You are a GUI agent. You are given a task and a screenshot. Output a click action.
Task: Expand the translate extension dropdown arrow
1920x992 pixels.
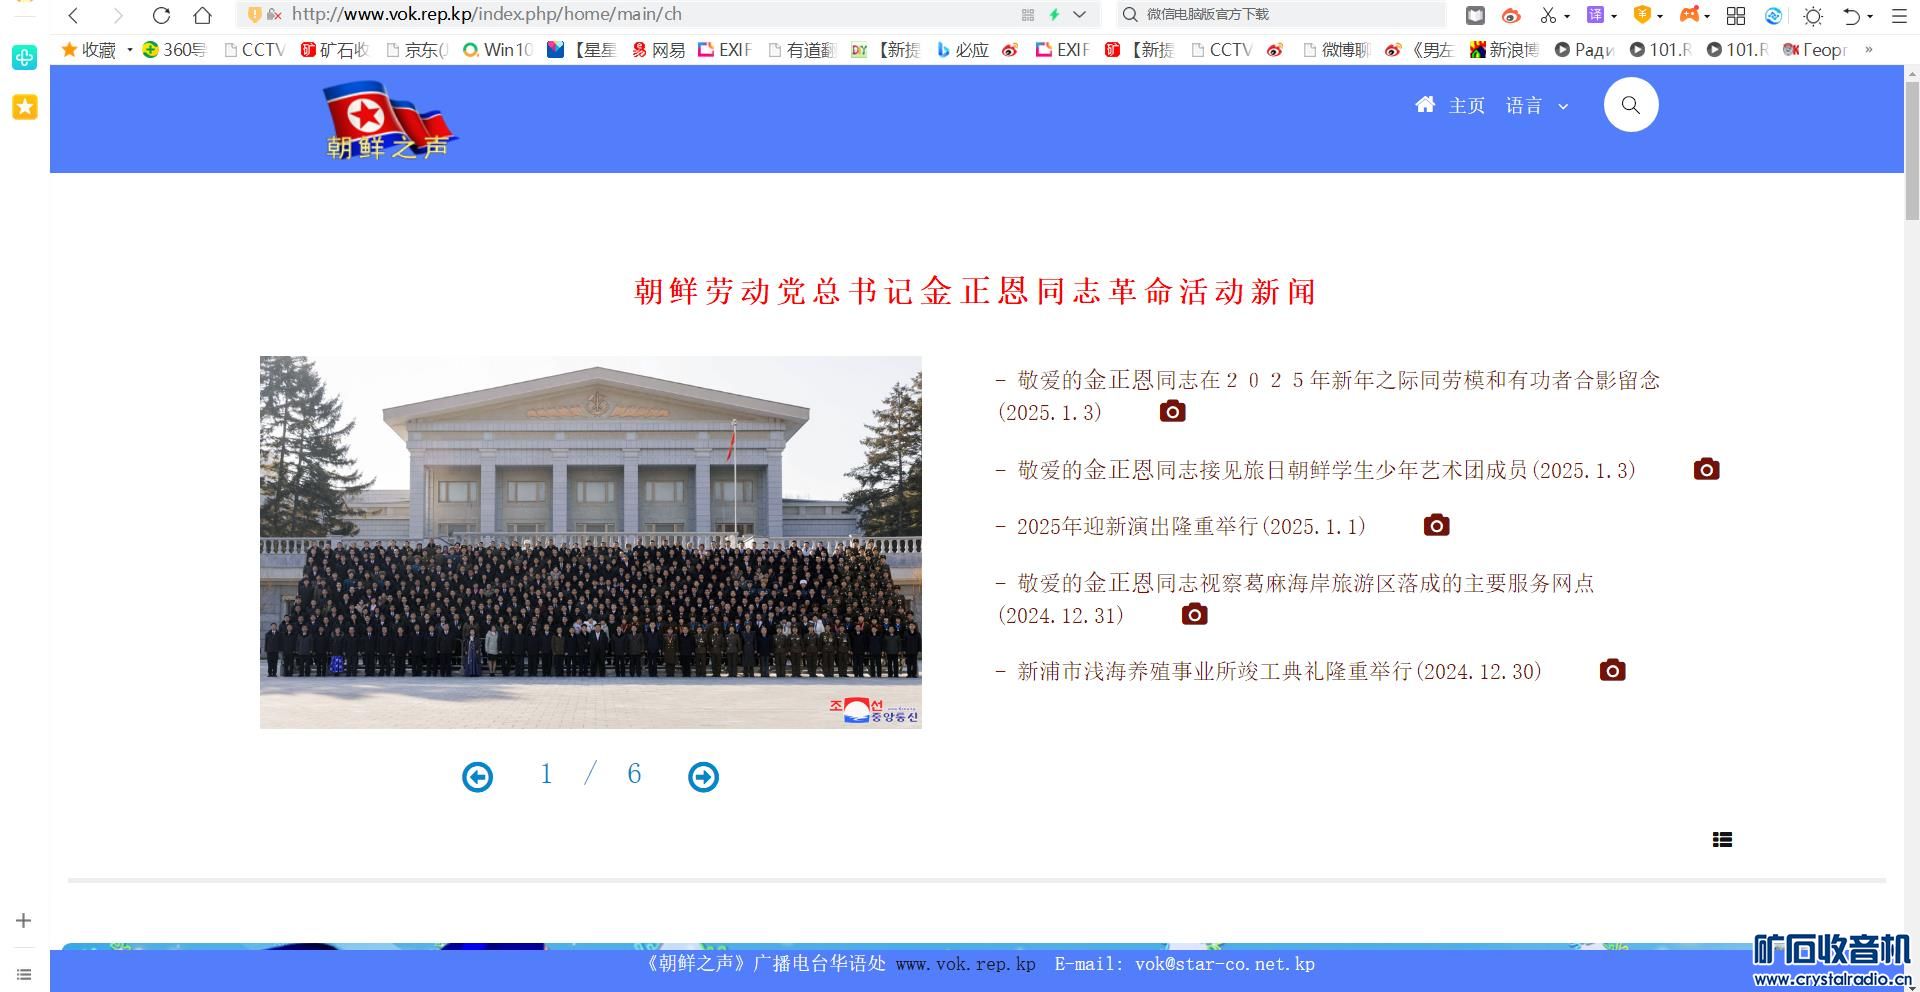coord(1614,16)
